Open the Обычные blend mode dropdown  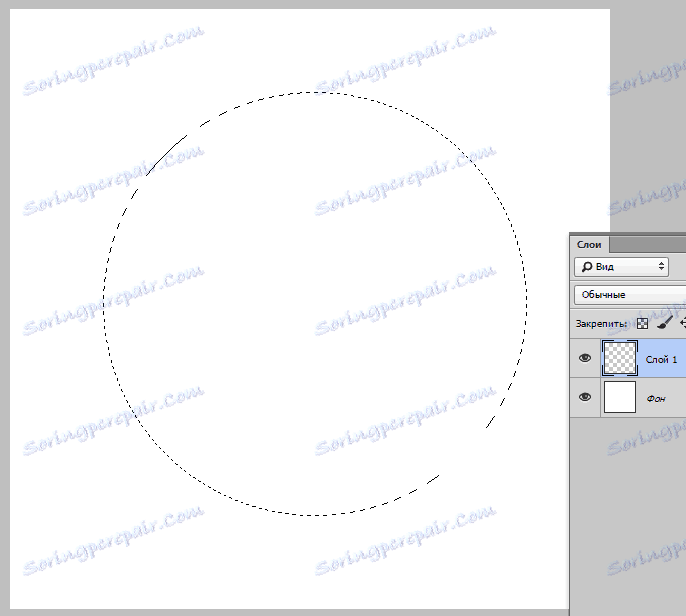(630, 295)
